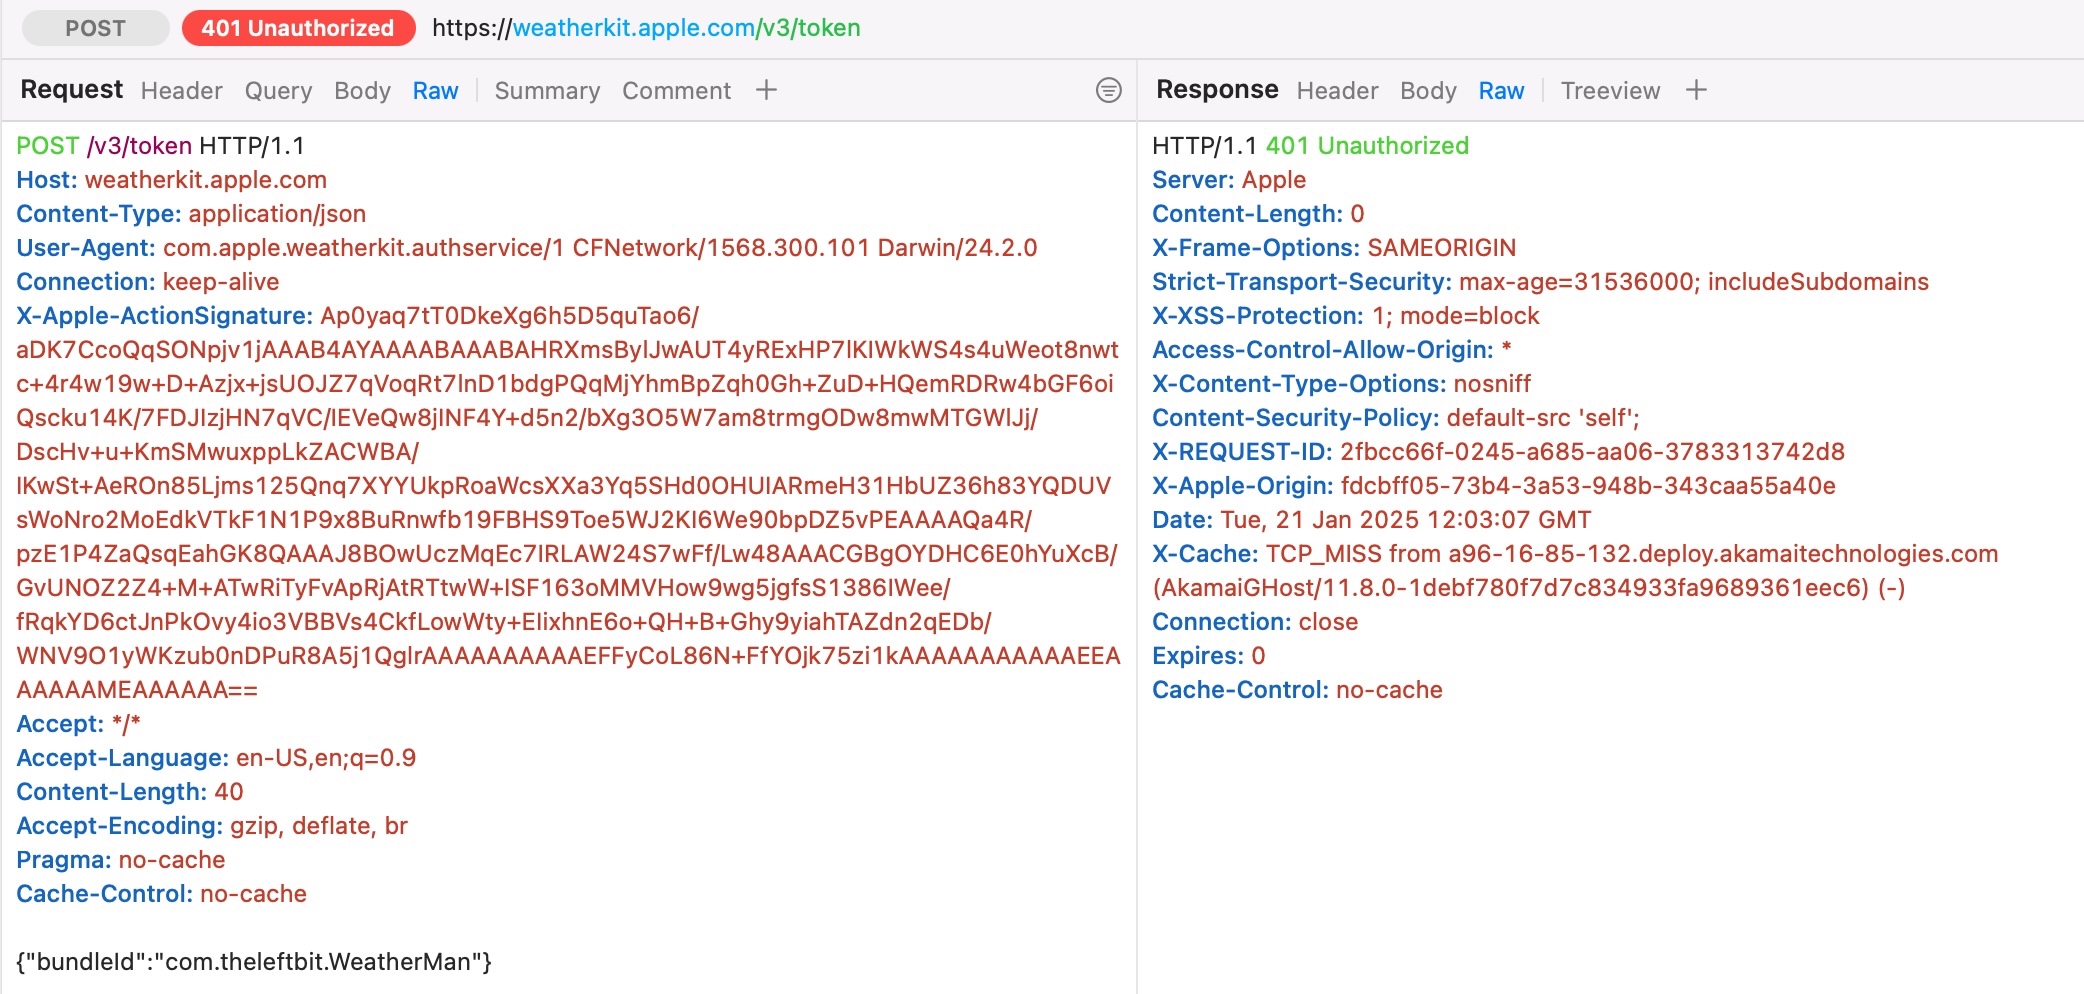
Task: Select the Request Raw tab
Action: point(436,91)
